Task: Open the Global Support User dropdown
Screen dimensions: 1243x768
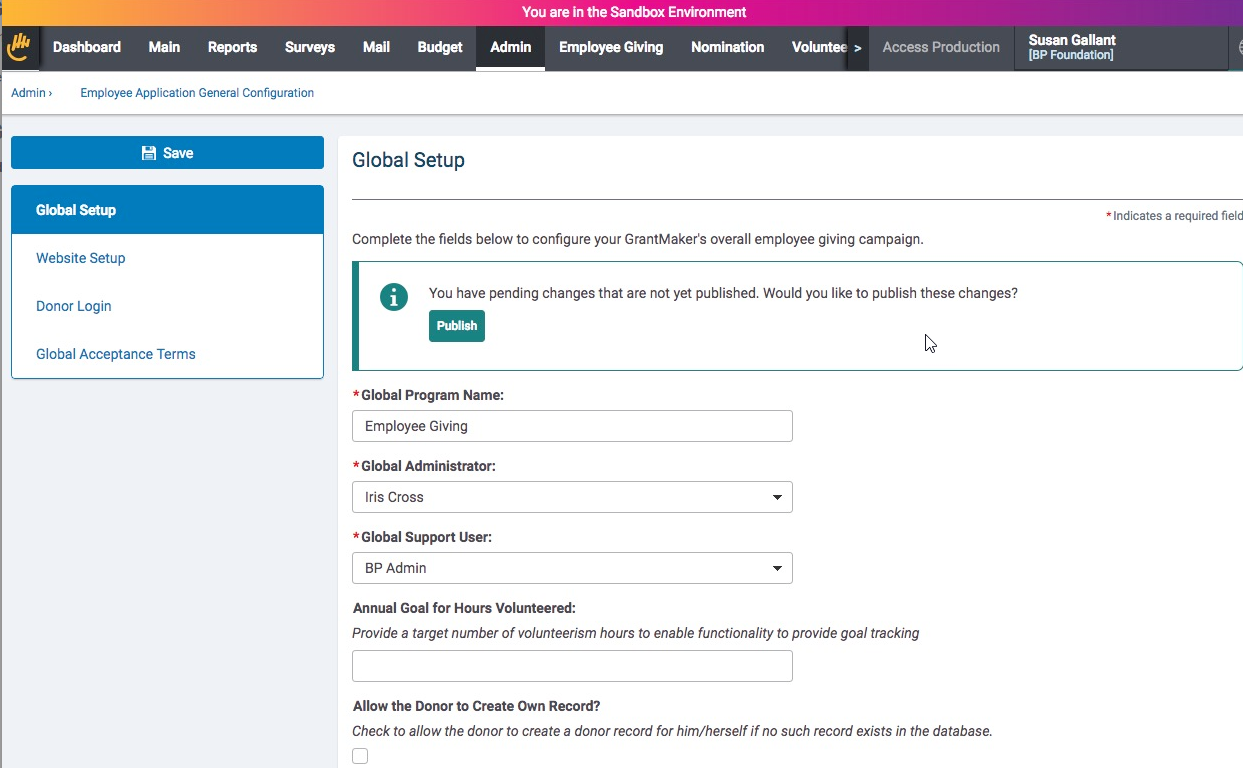Action: pos(572,568)
